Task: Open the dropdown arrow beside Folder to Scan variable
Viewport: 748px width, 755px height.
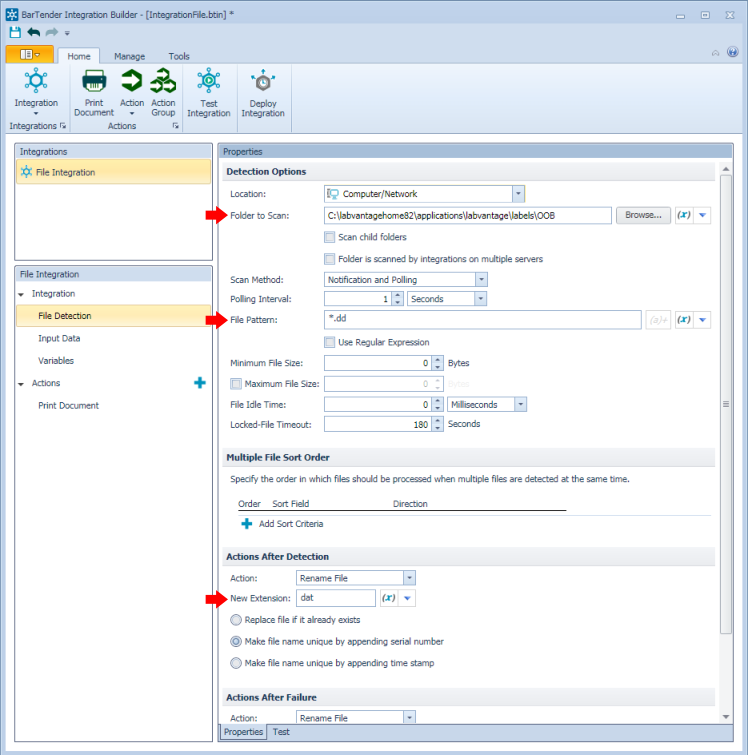Action: pos(703,215)
